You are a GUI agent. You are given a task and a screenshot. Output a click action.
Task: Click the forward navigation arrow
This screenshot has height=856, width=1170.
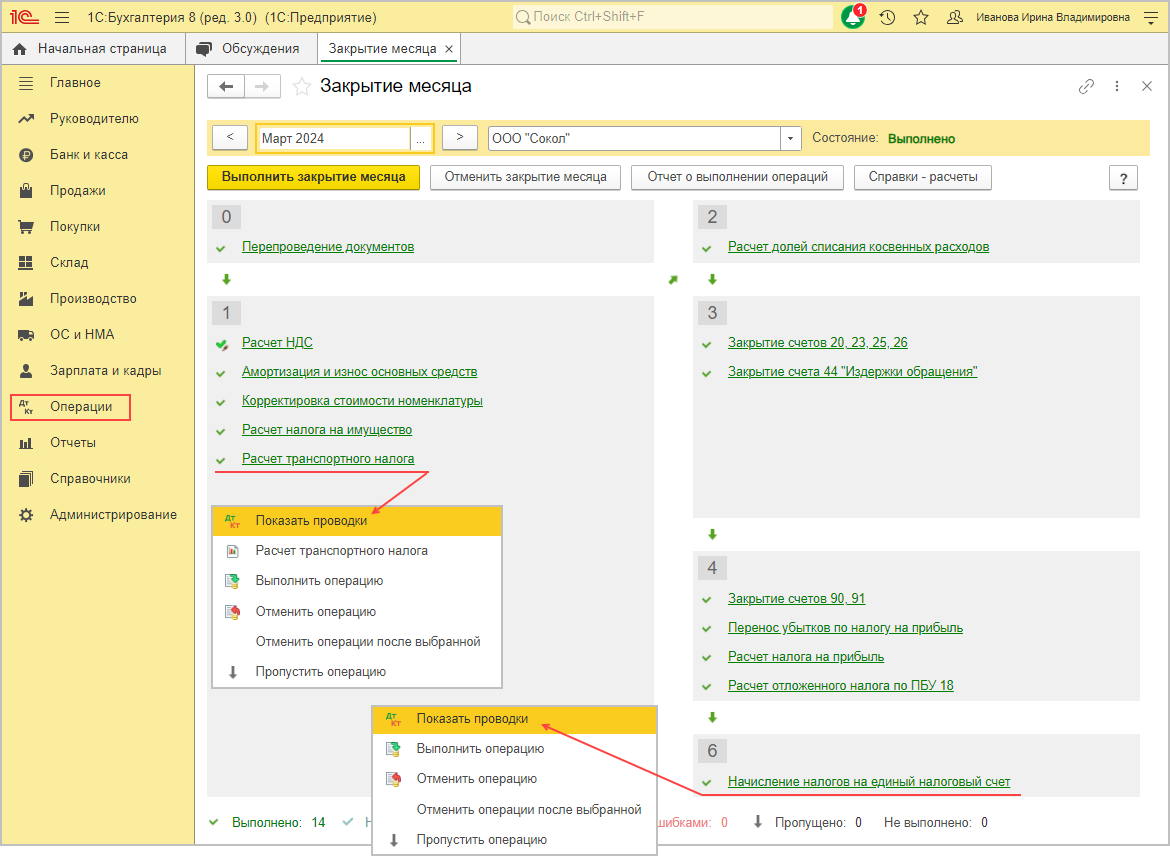coord(262,87)
